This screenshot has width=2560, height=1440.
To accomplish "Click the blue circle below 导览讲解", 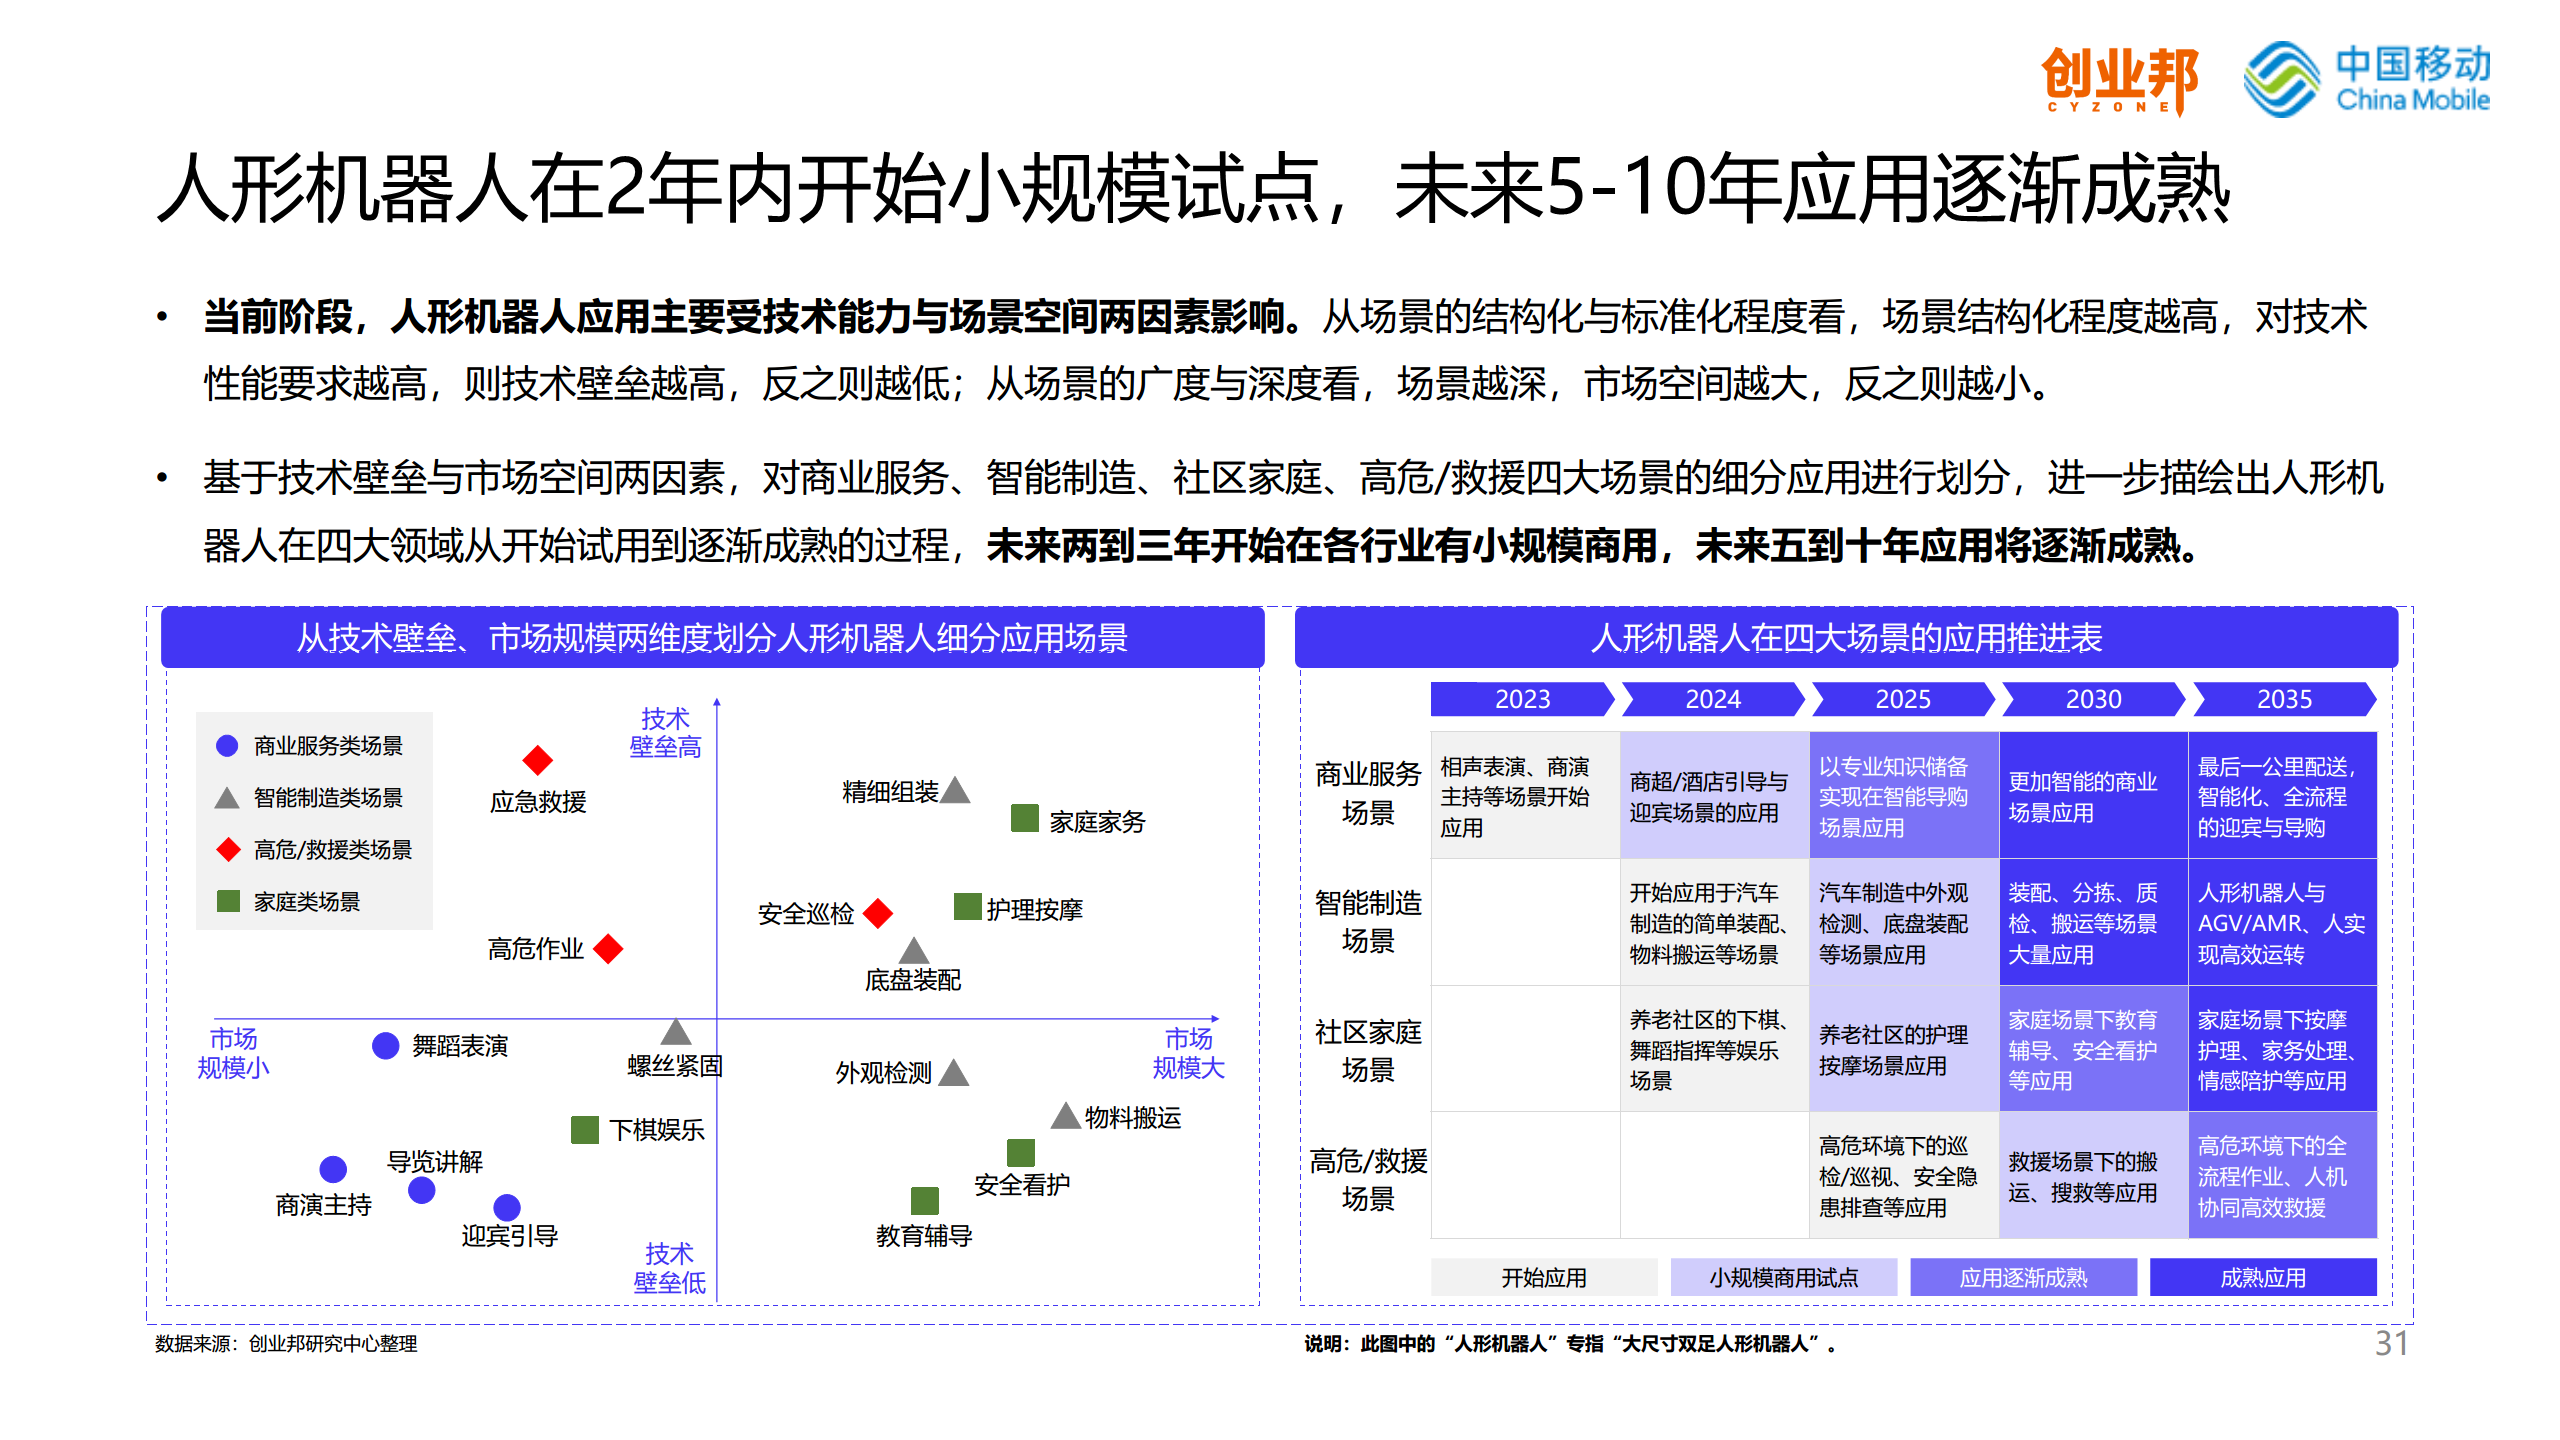I will (x=422, y=1190).
